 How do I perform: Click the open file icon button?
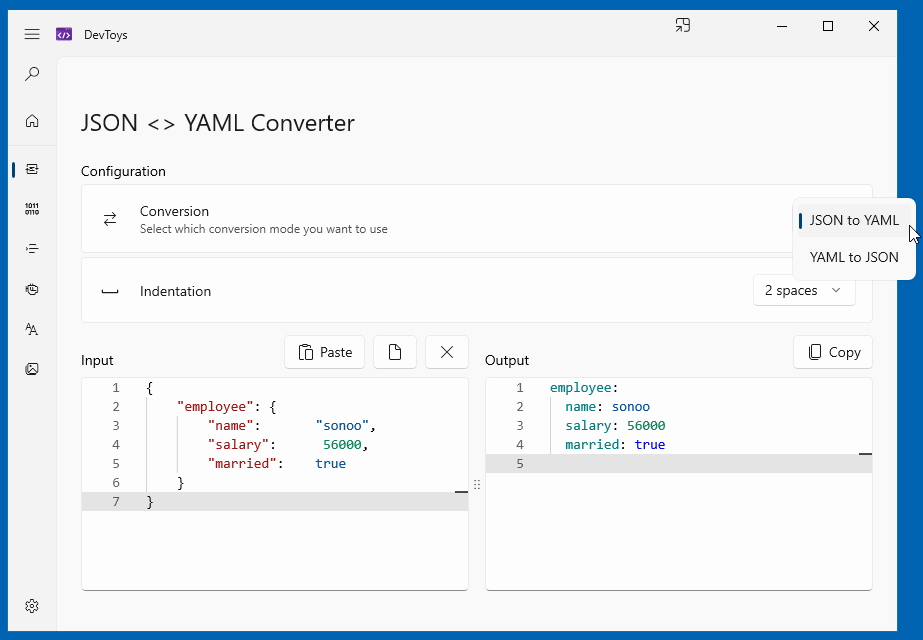click(x=395, y=352)
